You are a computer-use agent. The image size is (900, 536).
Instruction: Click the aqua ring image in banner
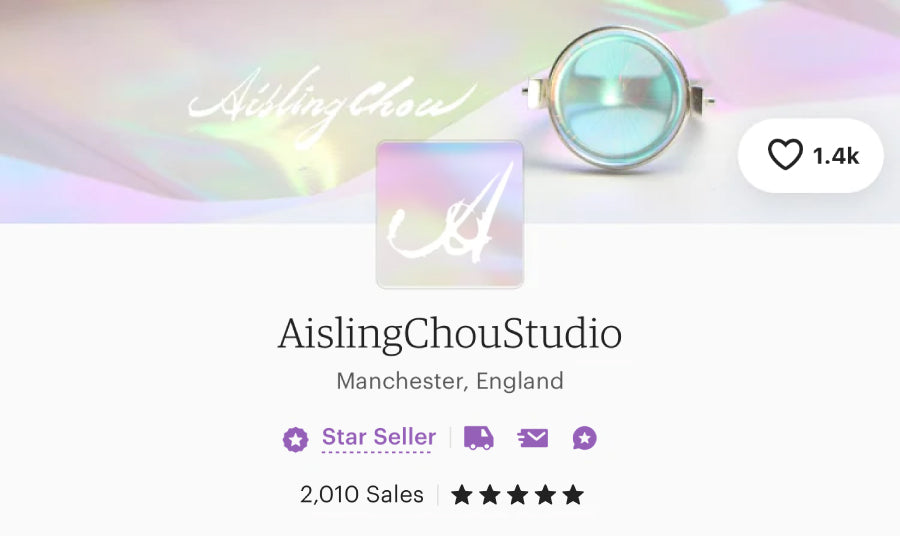tap(618, 98)
